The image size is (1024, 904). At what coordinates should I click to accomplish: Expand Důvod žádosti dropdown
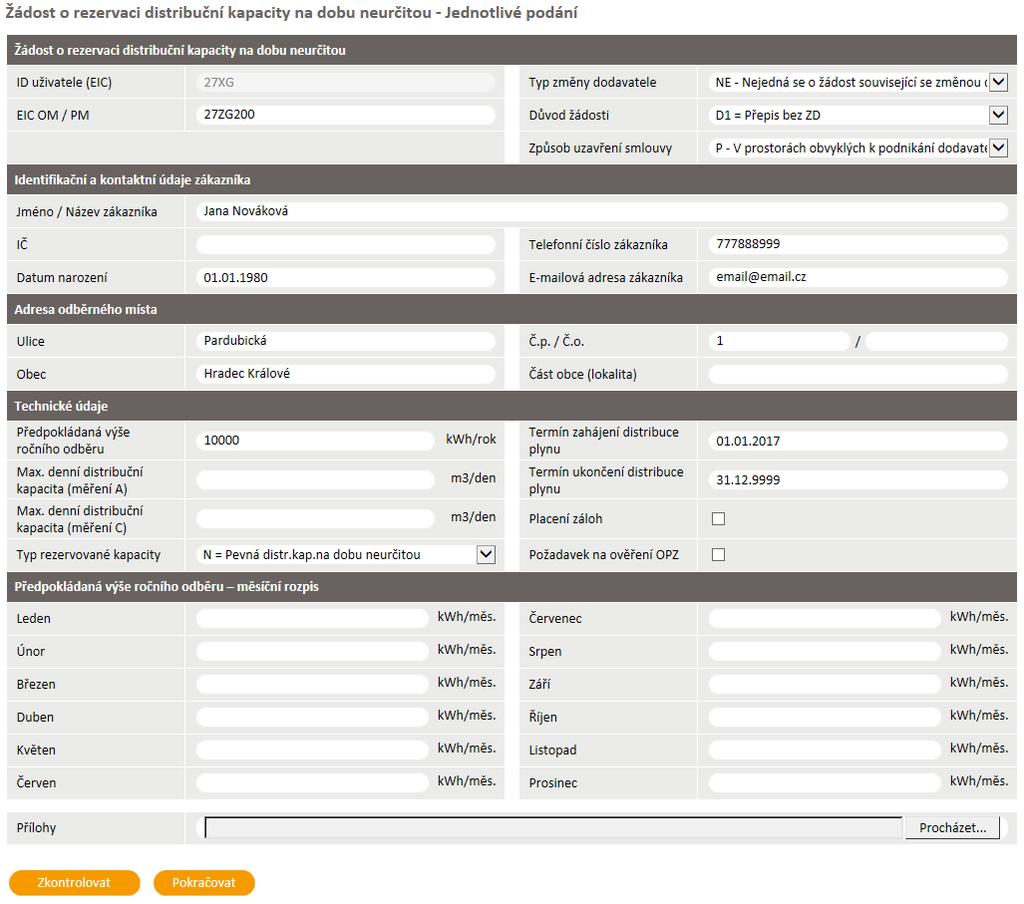pos(858,115)
